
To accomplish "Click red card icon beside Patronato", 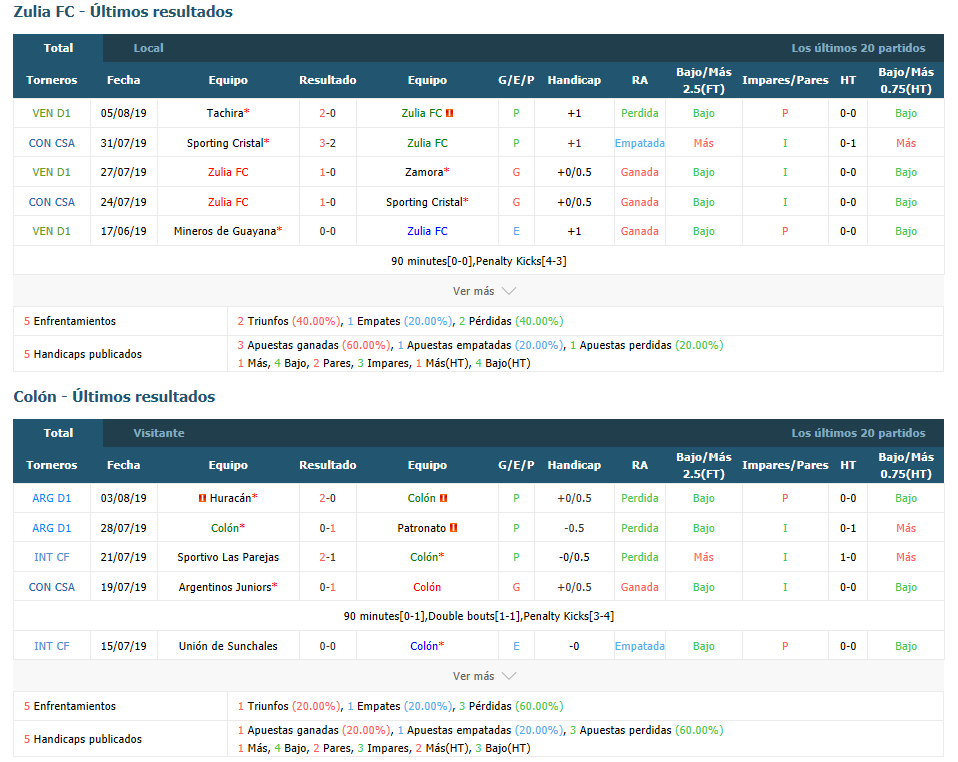I will point(453,527).
